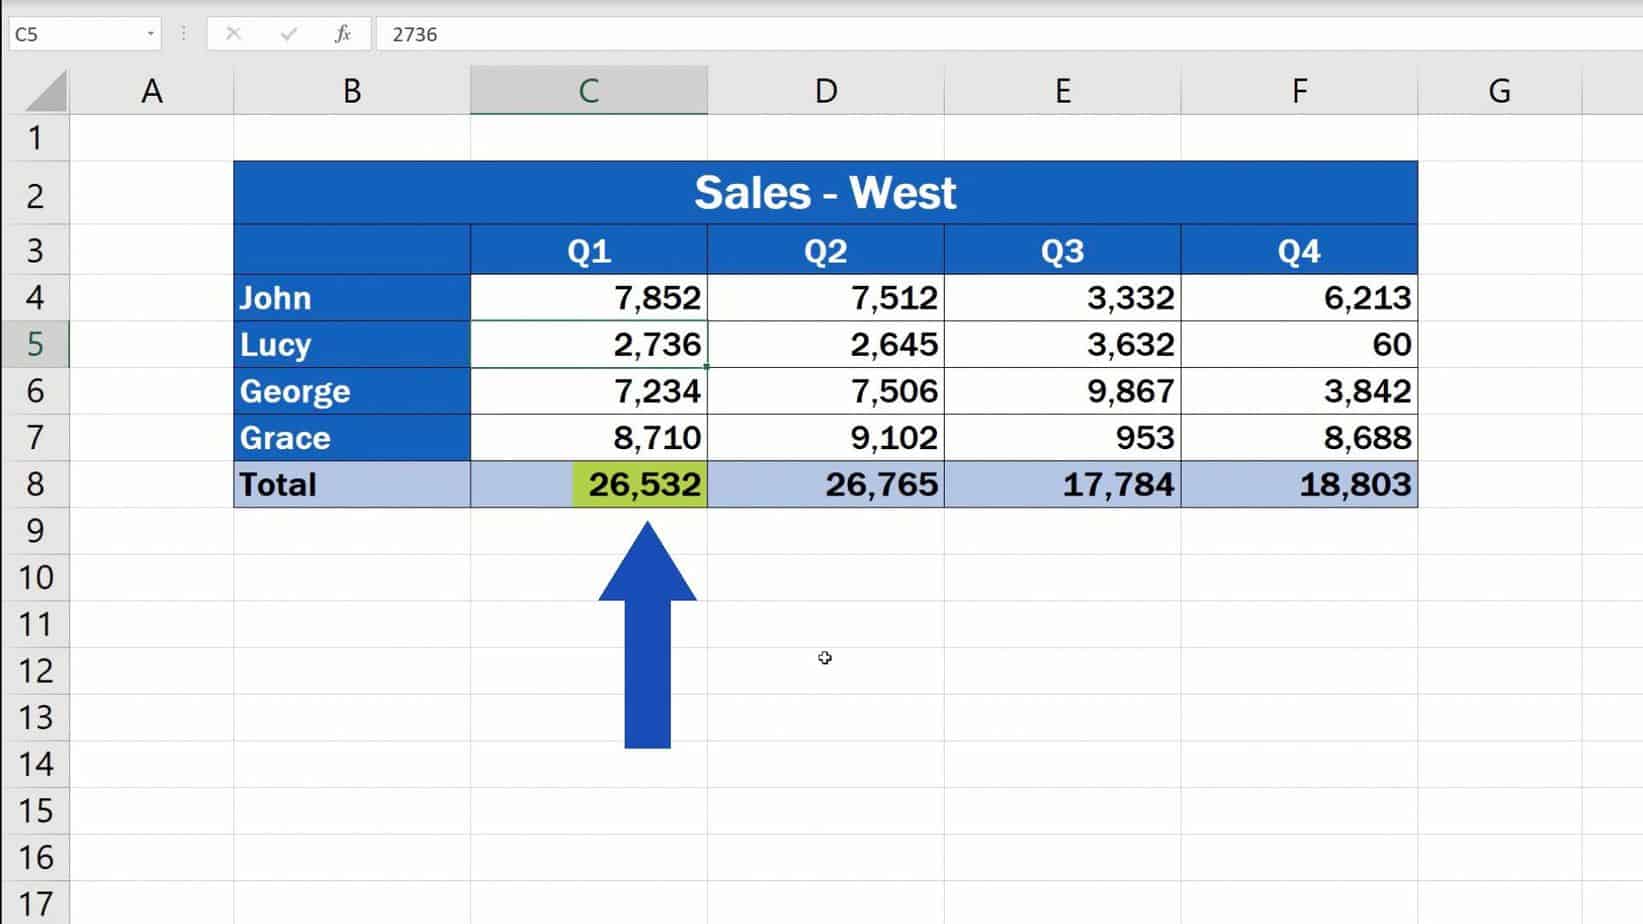Select row 8 header
Viewport: 1643px width, 924px height.
pyautogui.click(x=37, y=484)
